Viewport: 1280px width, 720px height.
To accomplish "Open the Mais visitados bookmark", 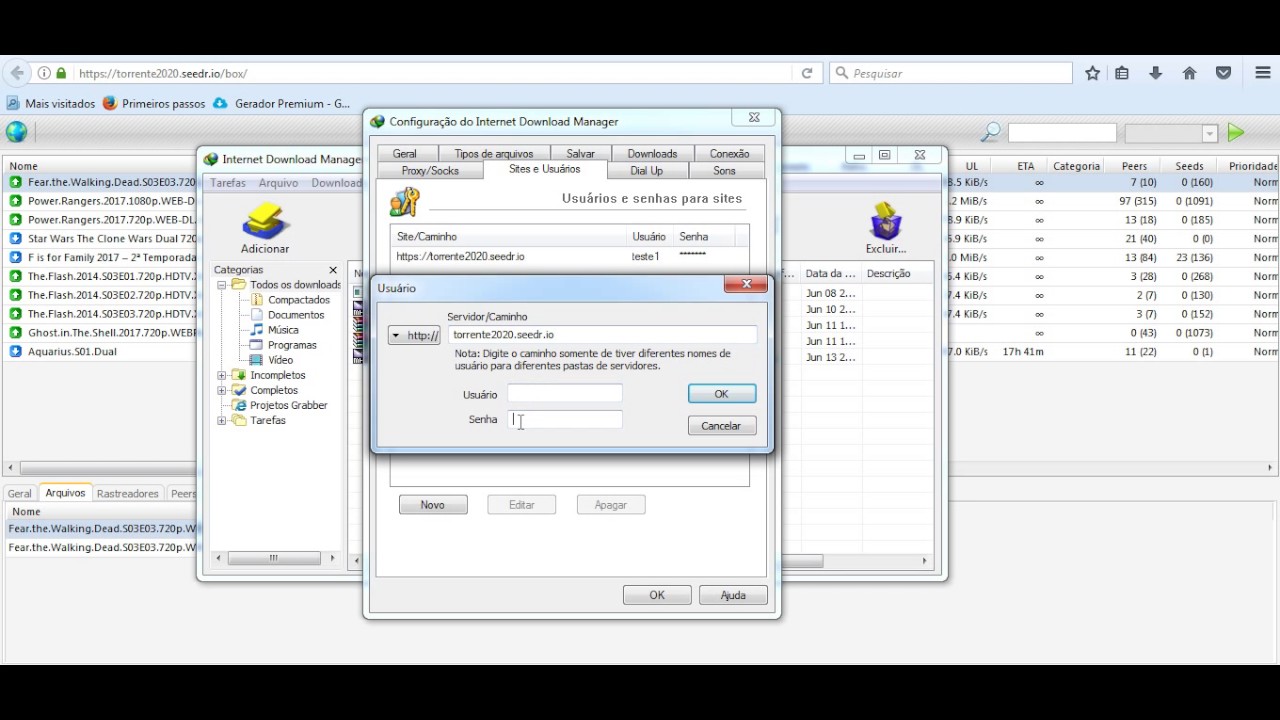I will pyautogui.click(x=50, y=103).
